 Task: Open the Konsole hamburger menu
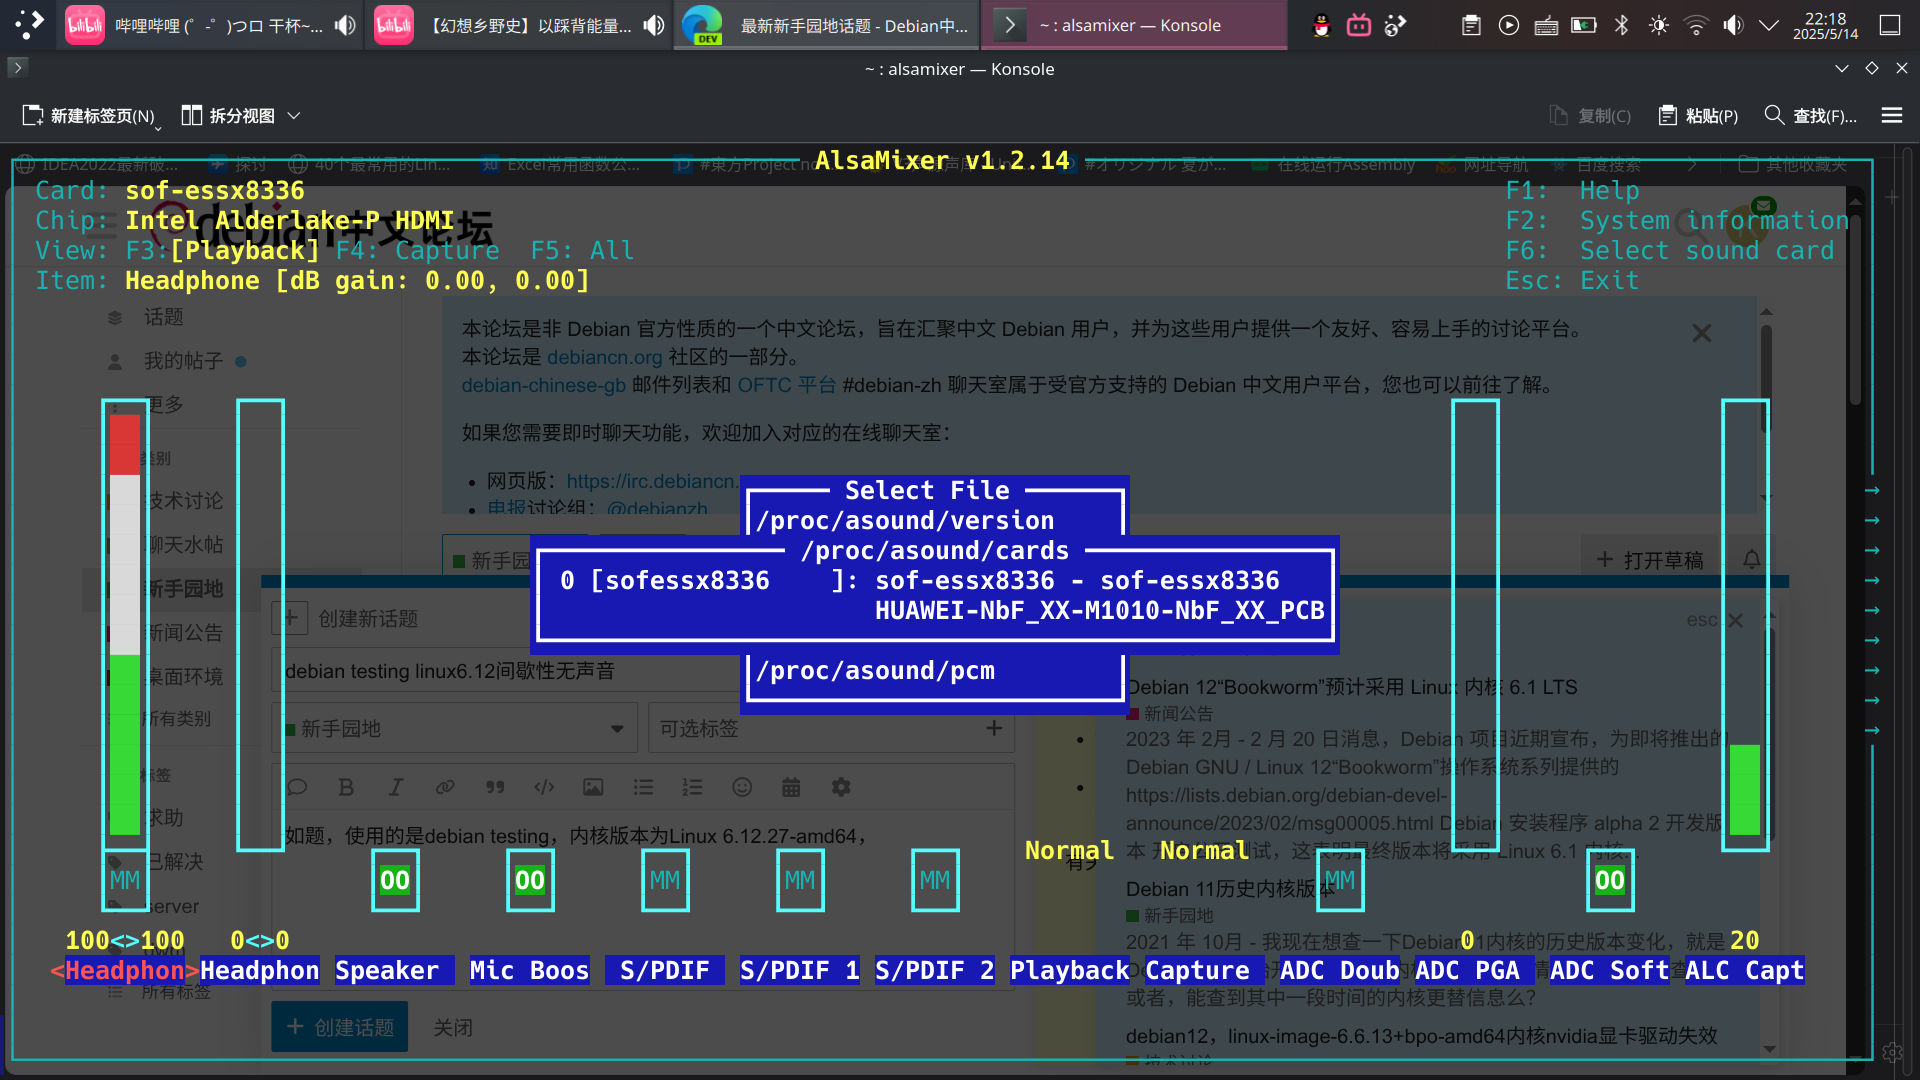1891,116
